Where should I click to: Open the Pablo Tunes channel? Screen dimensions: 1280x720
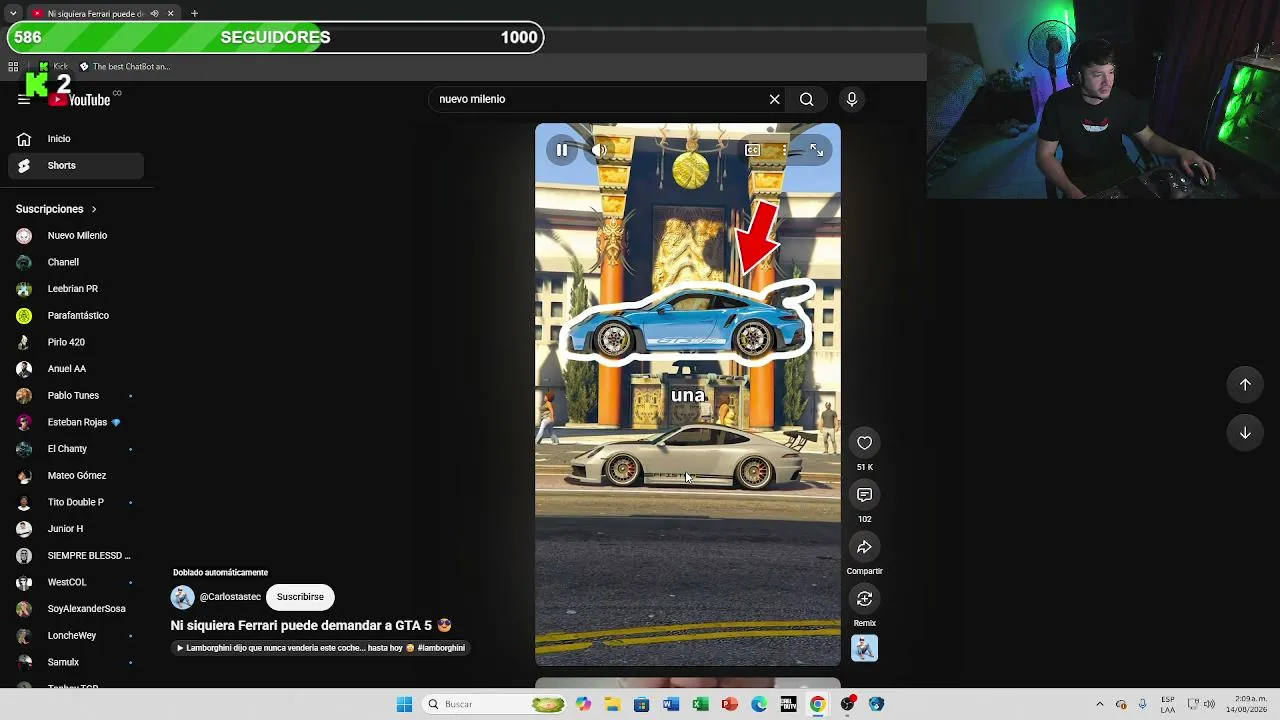click(76, 396)
